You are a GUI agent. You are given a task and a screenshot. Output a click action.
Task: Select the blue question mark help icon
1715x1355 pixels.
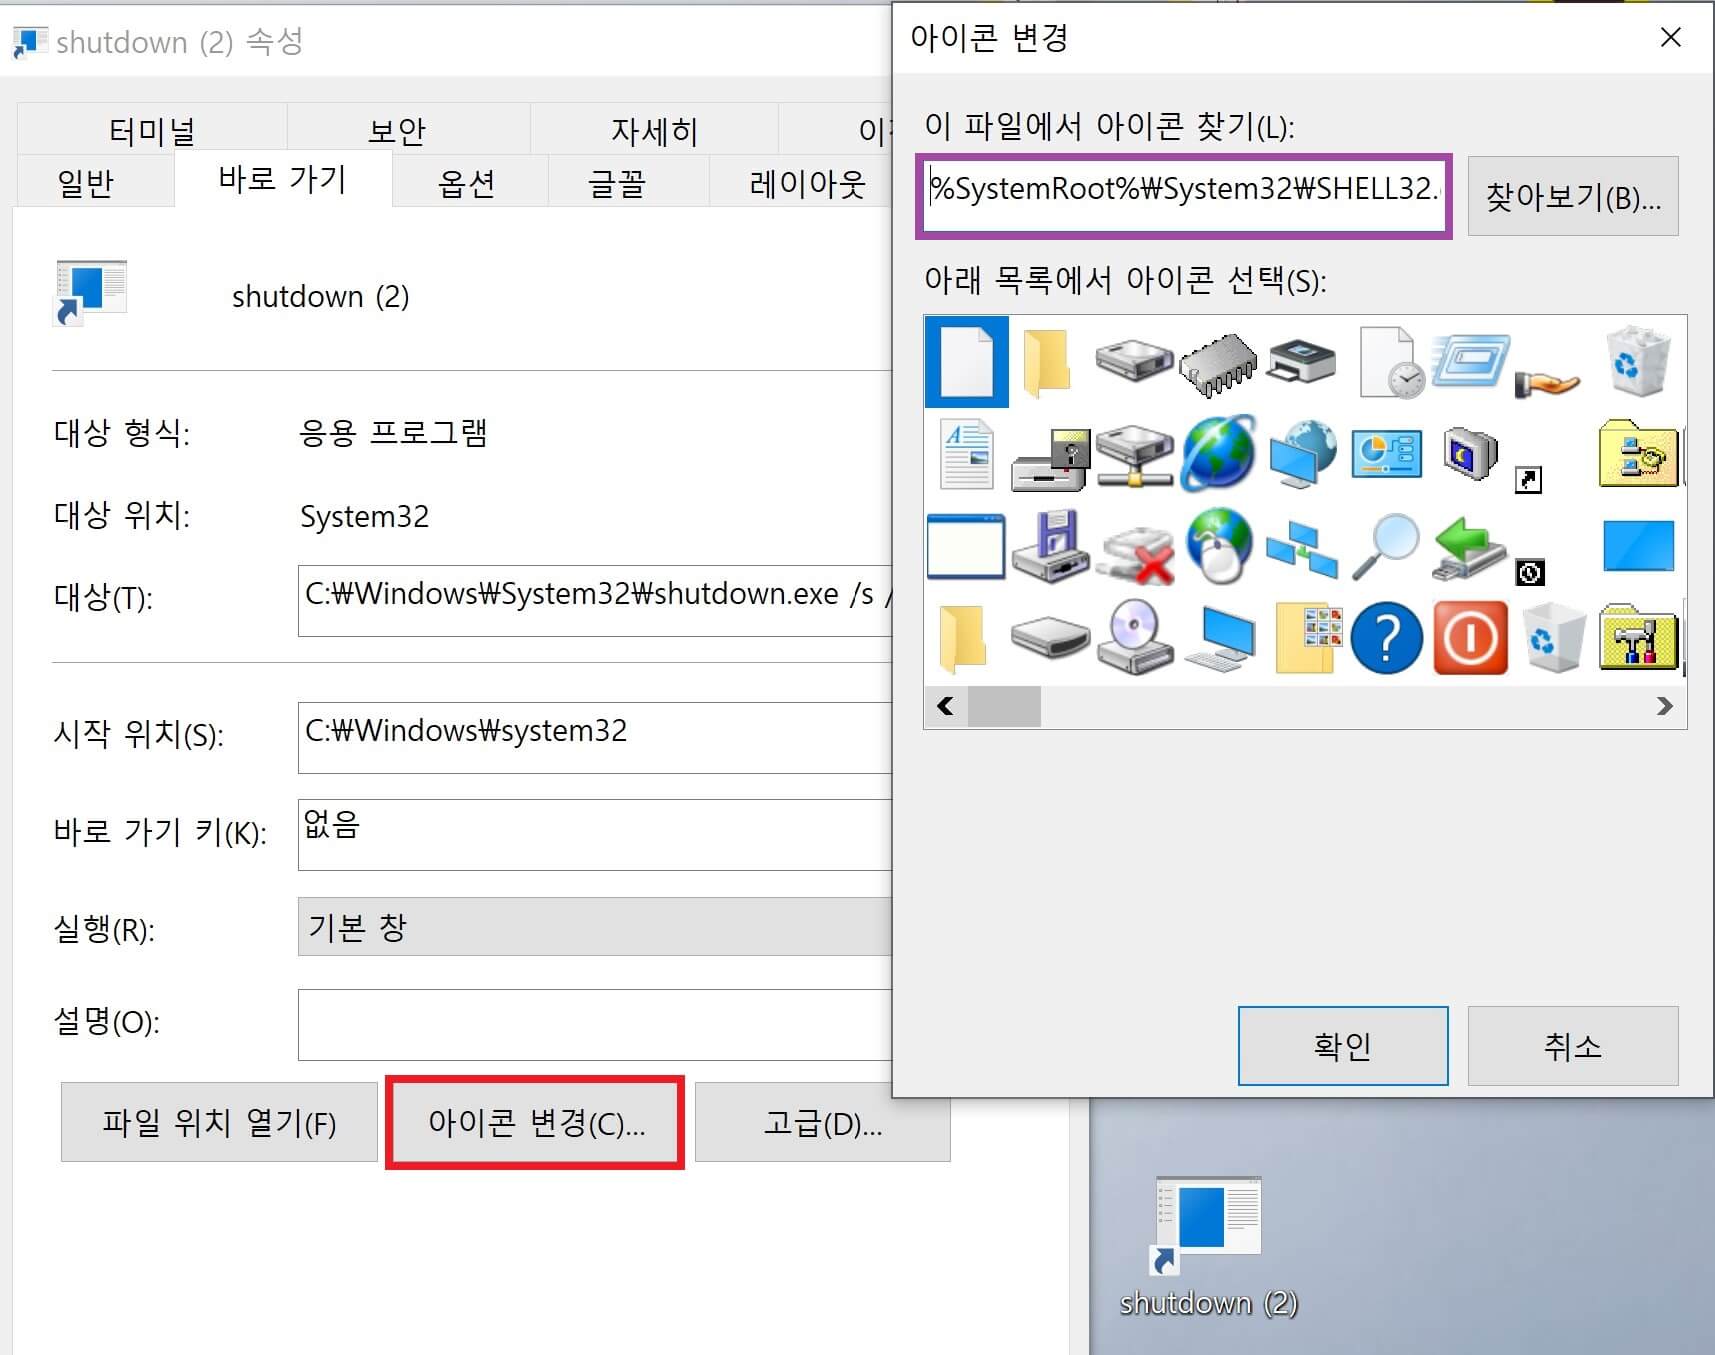tap(1386, 638)
